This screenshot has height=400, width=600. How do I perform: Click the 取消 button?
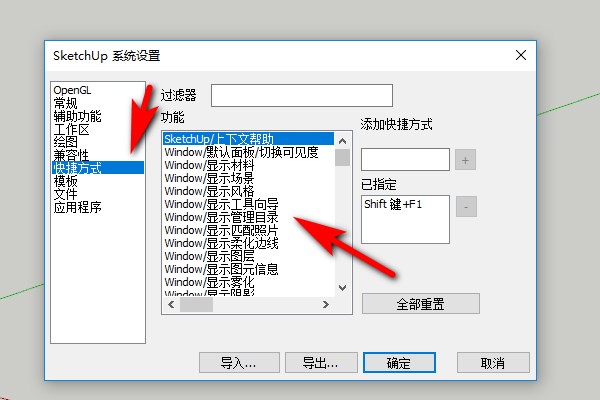[x=493, y=362]
